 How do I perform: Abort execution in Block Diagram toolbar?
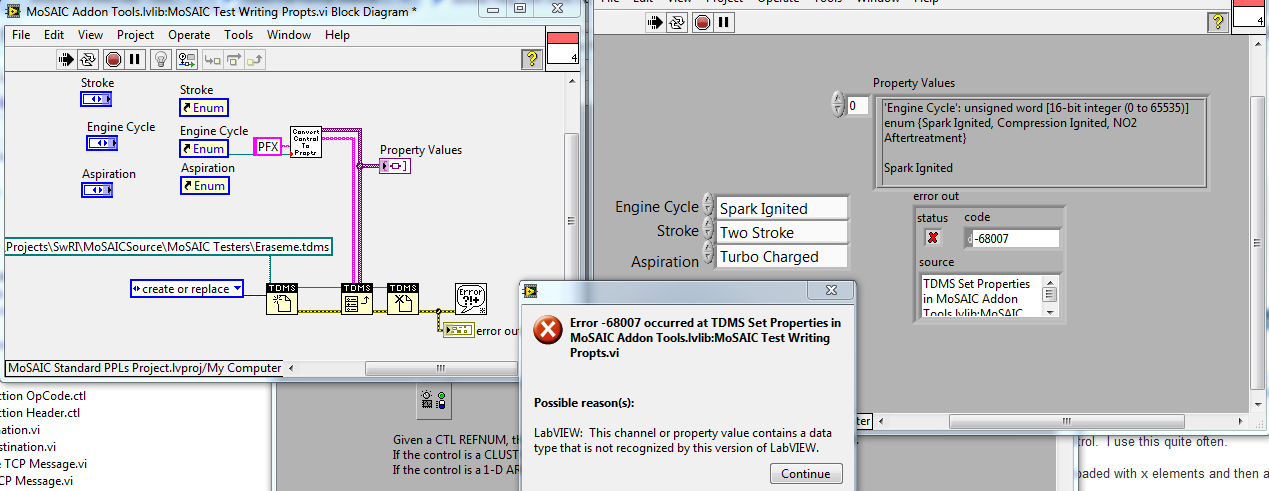pyautogui.click(x=113, y=60)
